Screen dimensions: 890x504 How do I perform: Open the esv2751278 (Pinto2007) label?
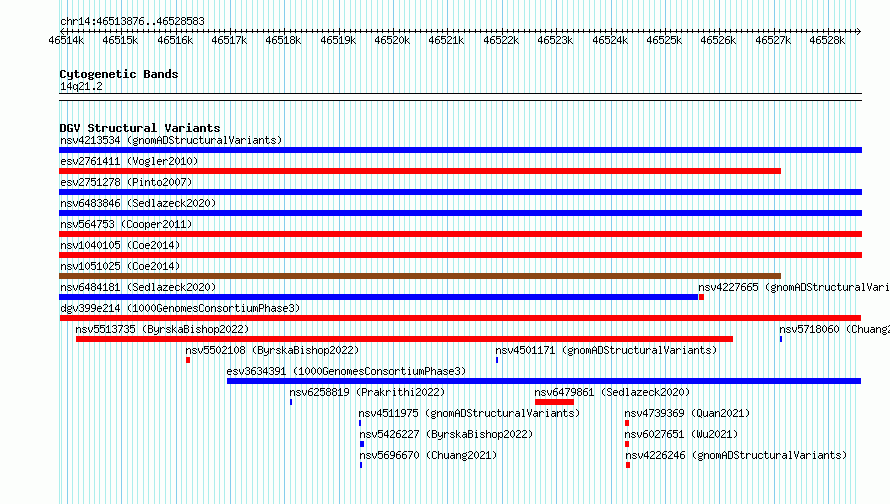[x=126, y=182]
